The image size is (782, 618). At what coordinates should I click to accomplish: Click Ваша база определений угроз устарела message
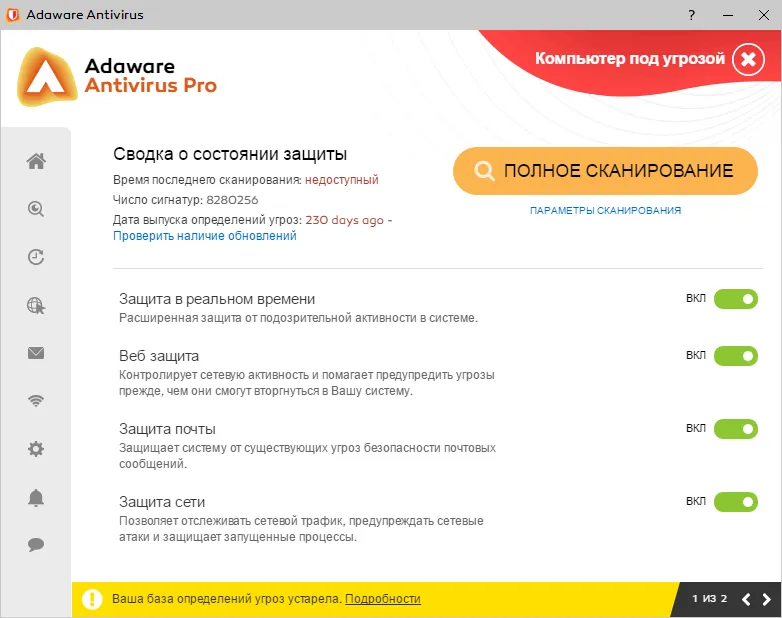[227, 599]
